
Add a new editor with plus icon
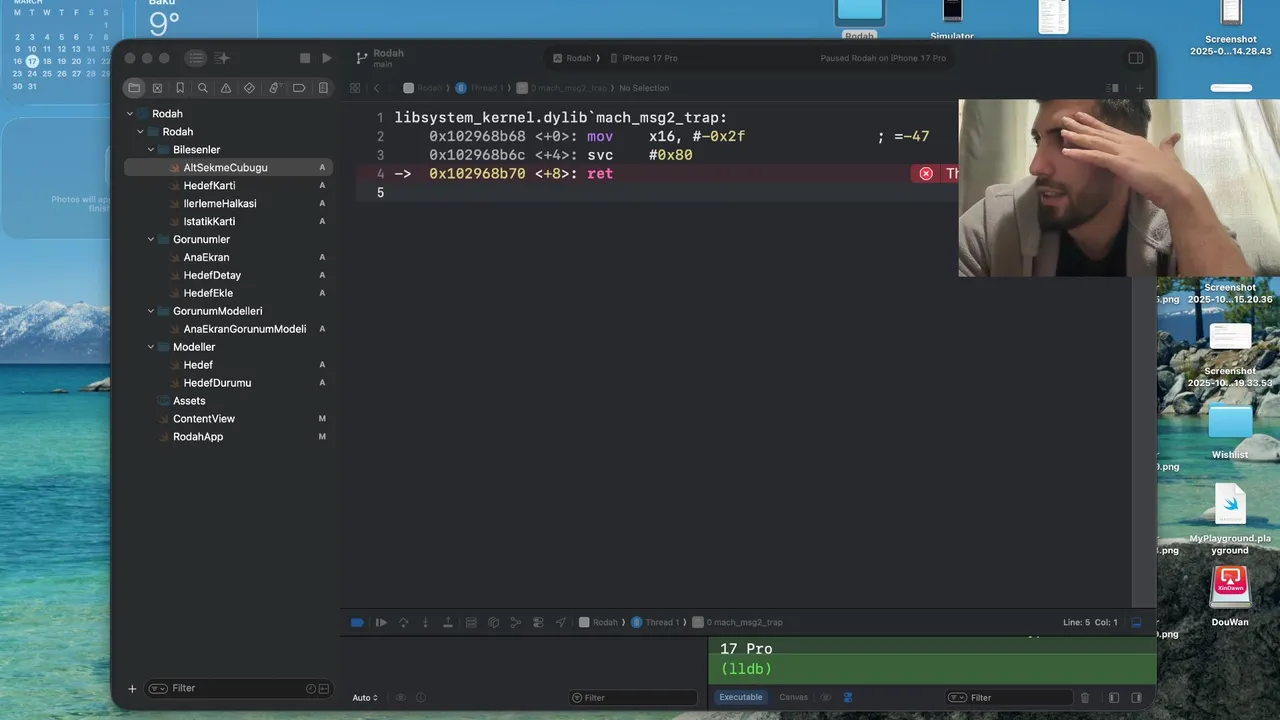click(x=1139, y=88)
